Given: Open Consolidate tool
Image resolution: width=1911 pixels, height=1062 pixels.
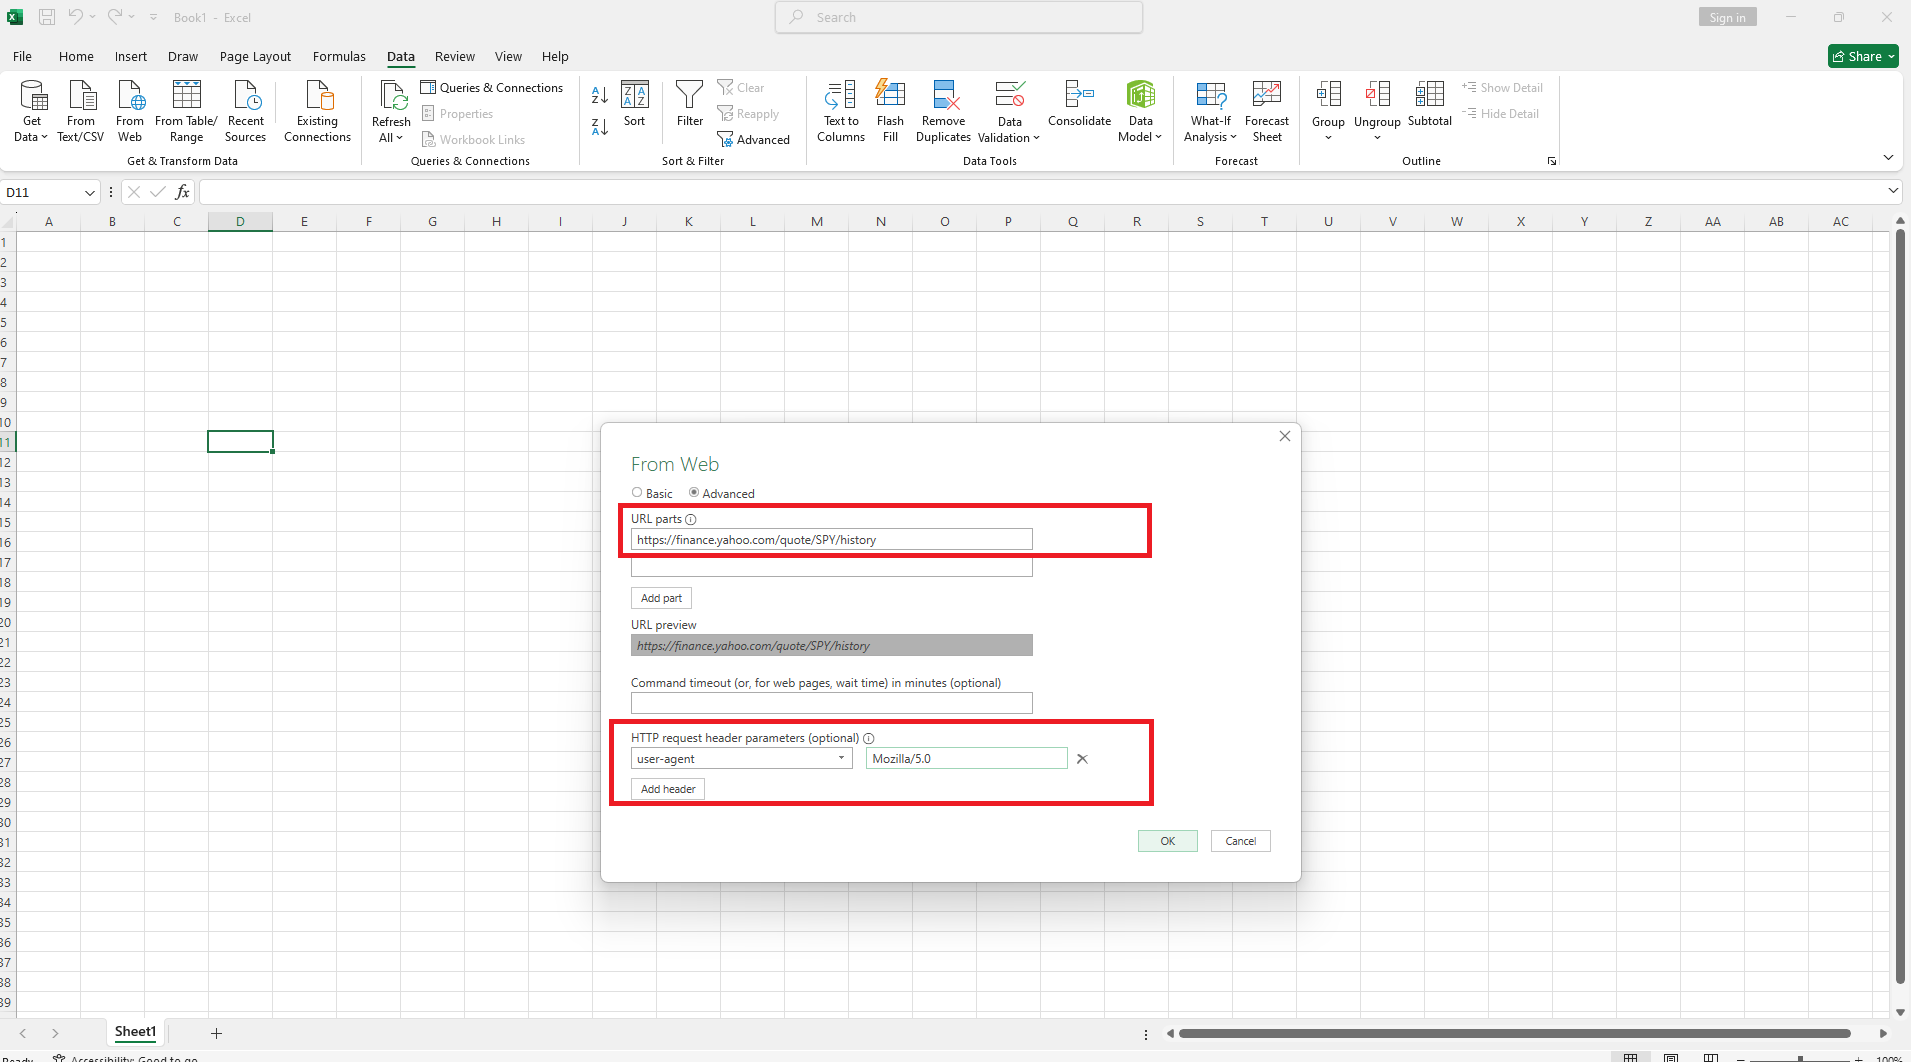Looking at the screenshot, I should click(x=1079, y=104).
